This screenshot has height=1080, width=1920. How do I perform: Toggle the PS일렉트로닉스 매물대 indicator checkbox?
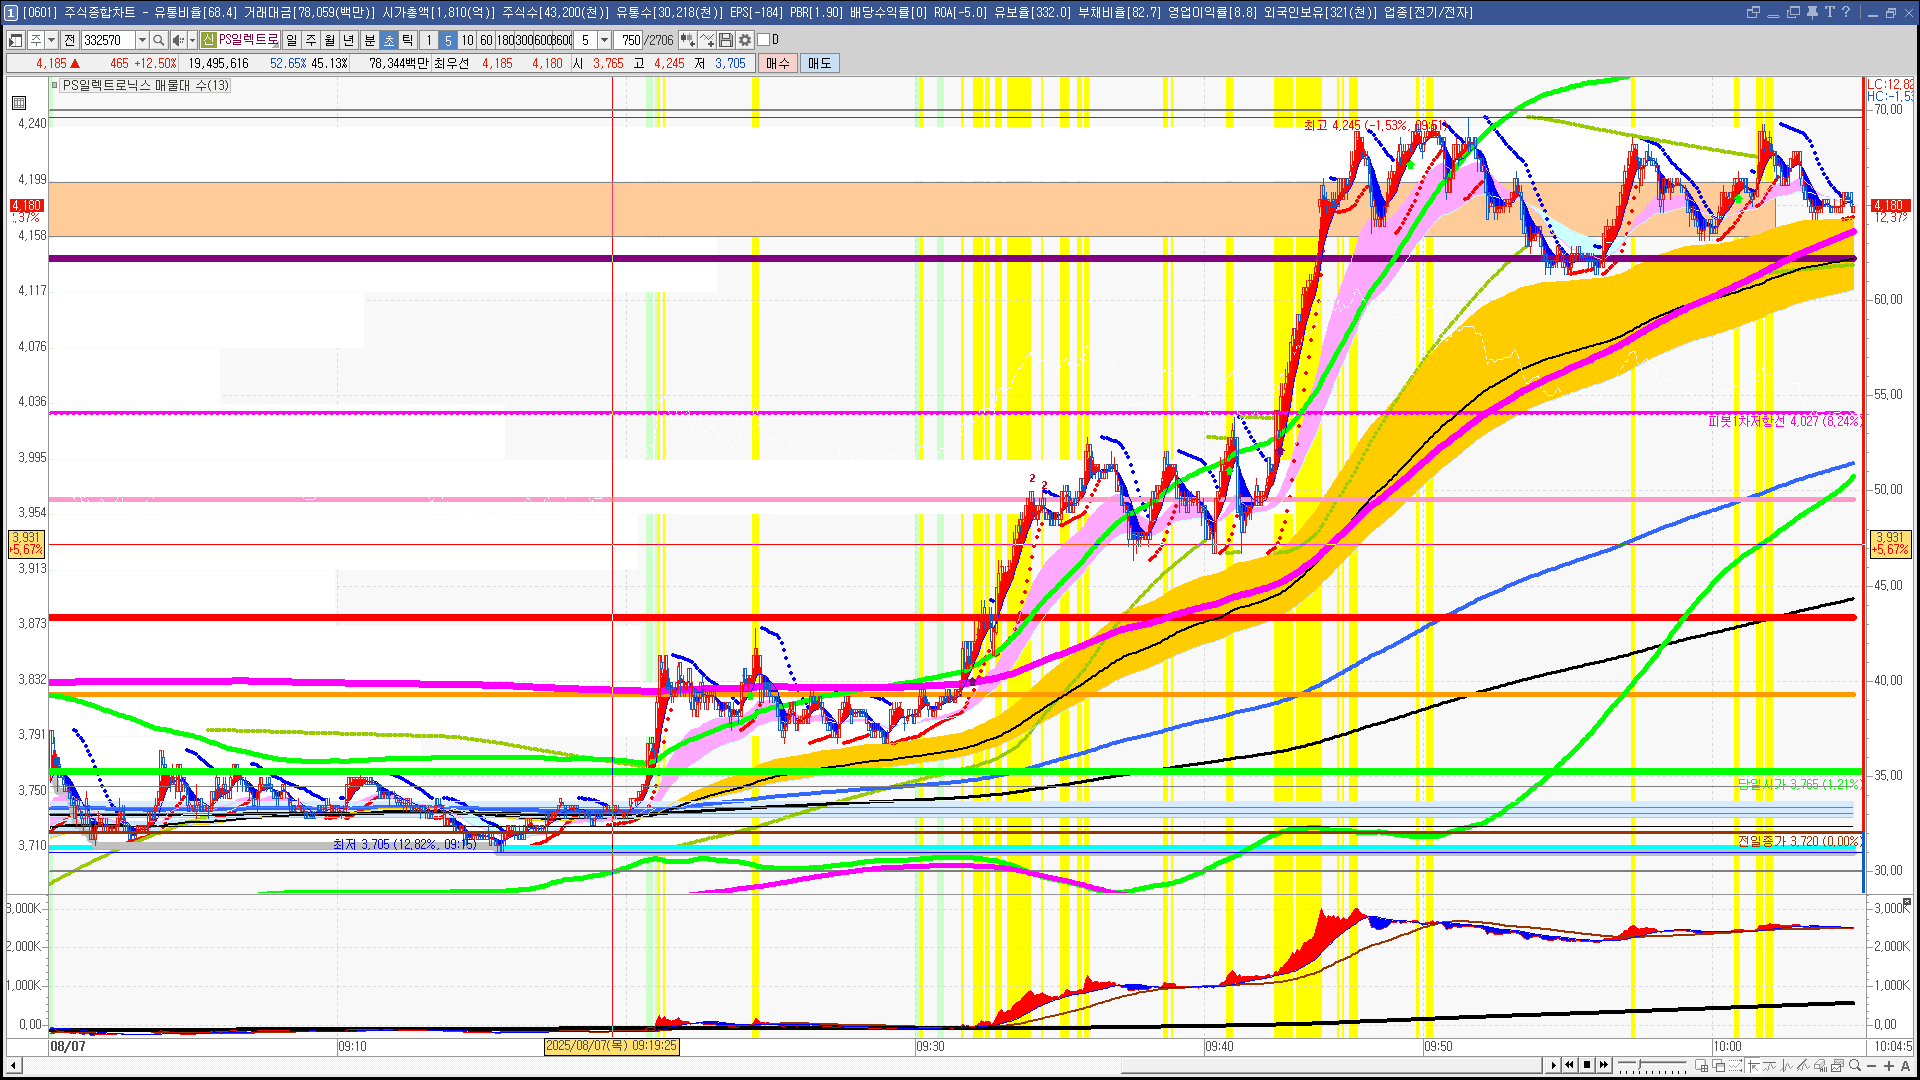tap(55, 85)
